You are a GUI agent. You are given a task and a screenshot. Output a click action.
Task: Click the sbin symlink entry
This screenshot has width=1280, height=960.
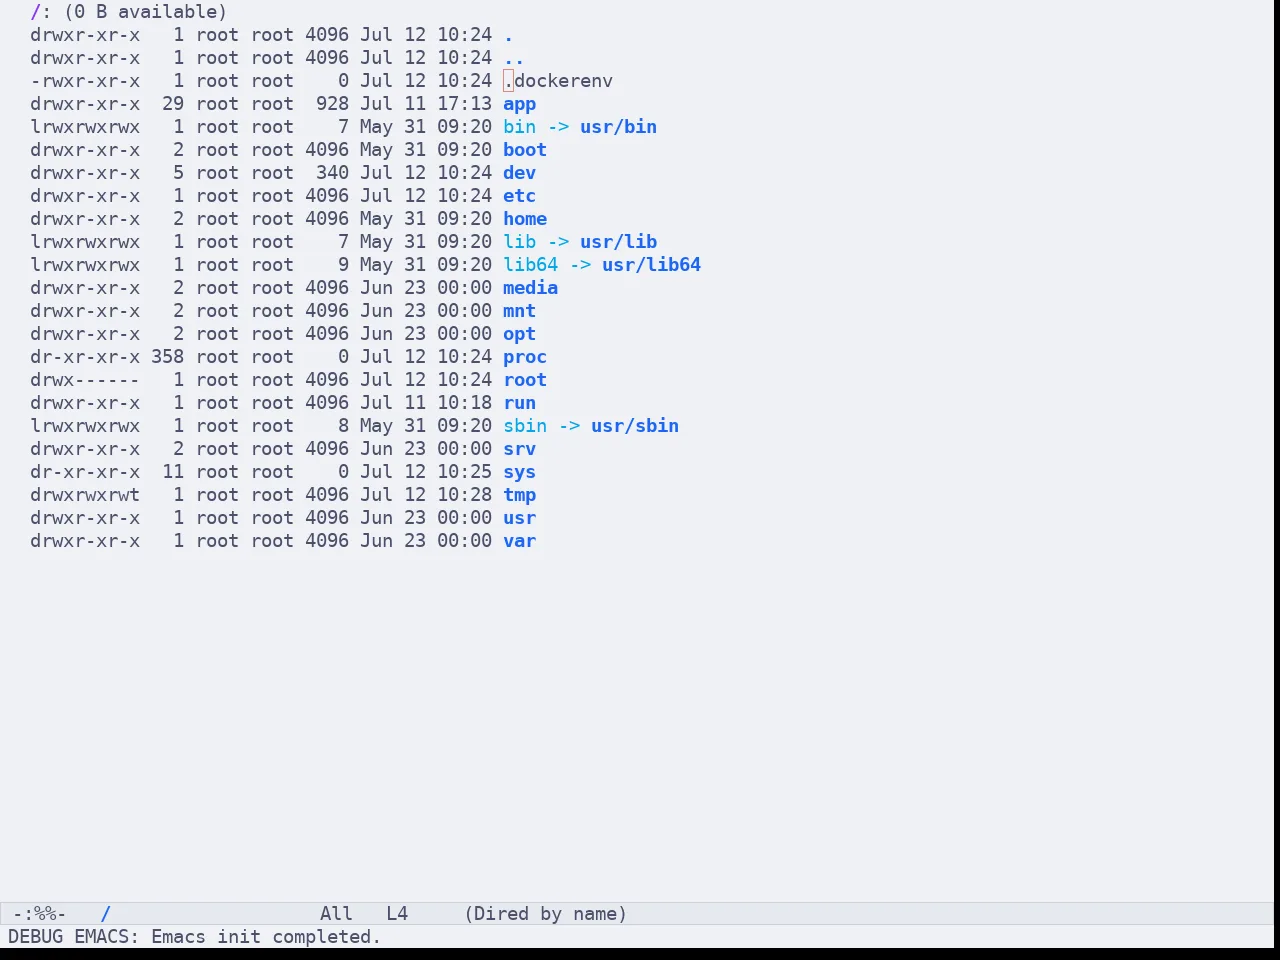click(x=525, y=426)
